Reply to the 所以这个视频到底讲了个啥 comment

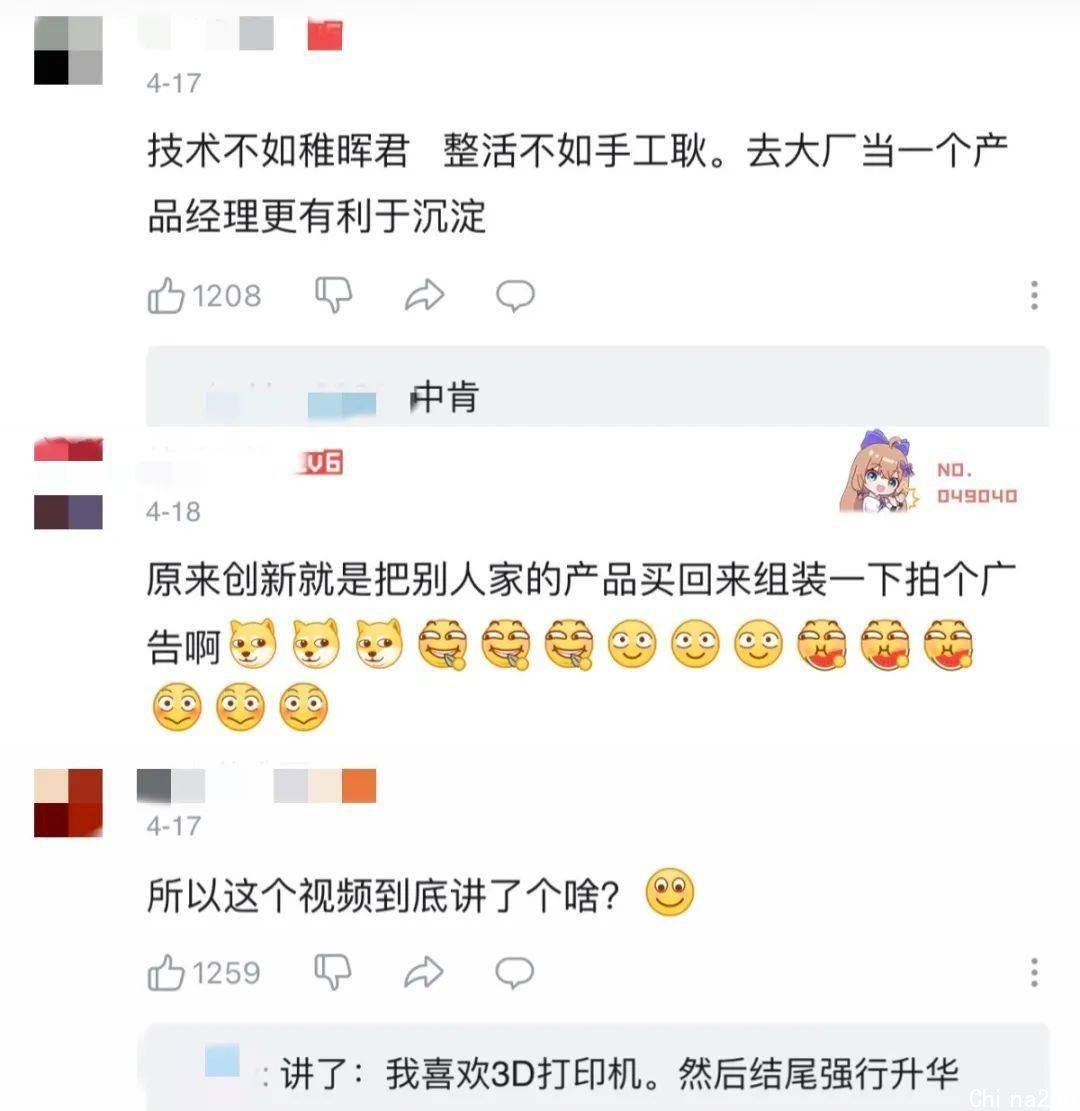point(514,972)
